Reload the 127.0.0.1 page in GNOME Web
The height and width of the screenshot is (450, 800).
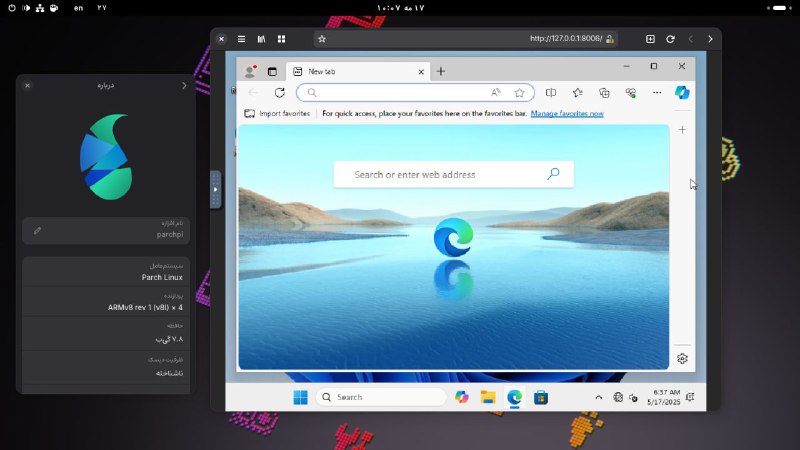670,39
